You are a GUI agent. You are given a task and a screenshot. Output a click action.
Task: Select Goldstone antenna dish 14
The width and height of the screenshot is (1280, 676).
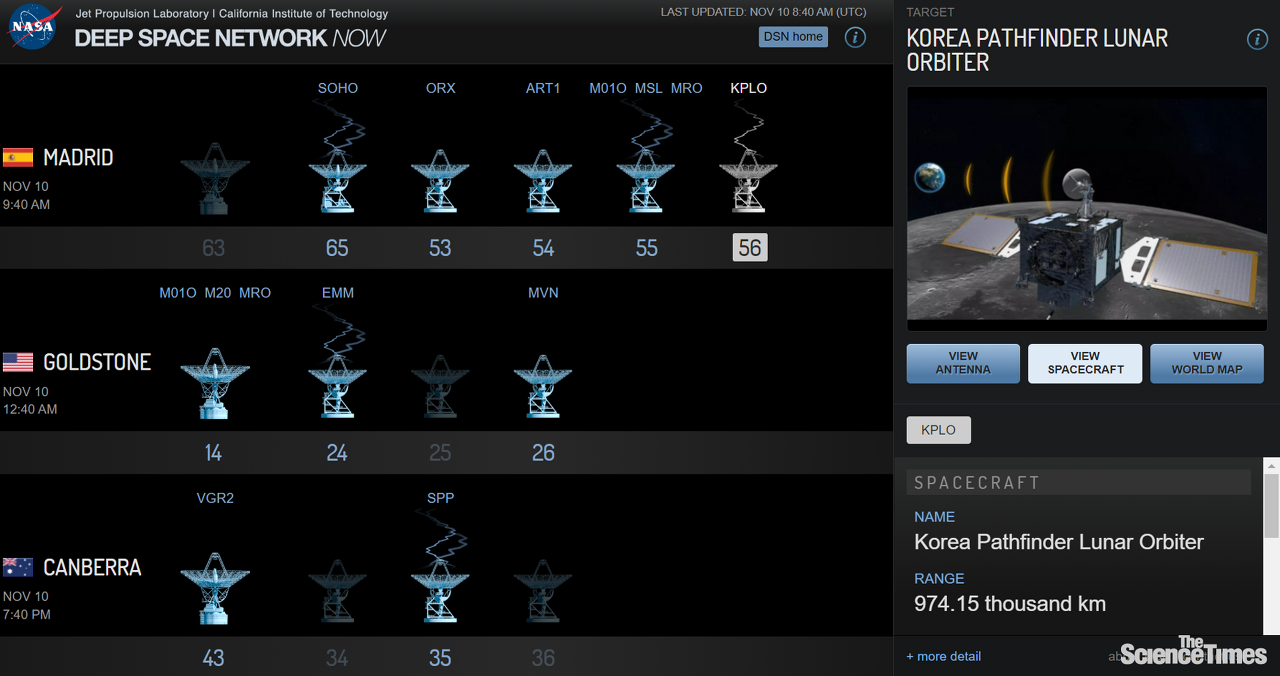click(213, 383)
